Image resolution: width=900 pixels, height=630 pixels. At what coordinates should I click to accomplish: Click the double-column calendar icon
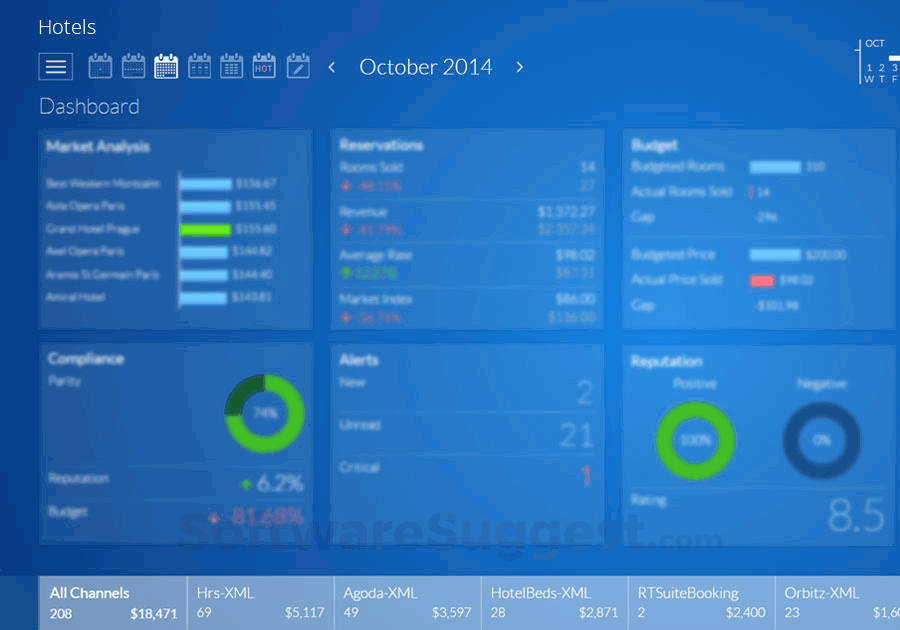[x=198, y=66]
